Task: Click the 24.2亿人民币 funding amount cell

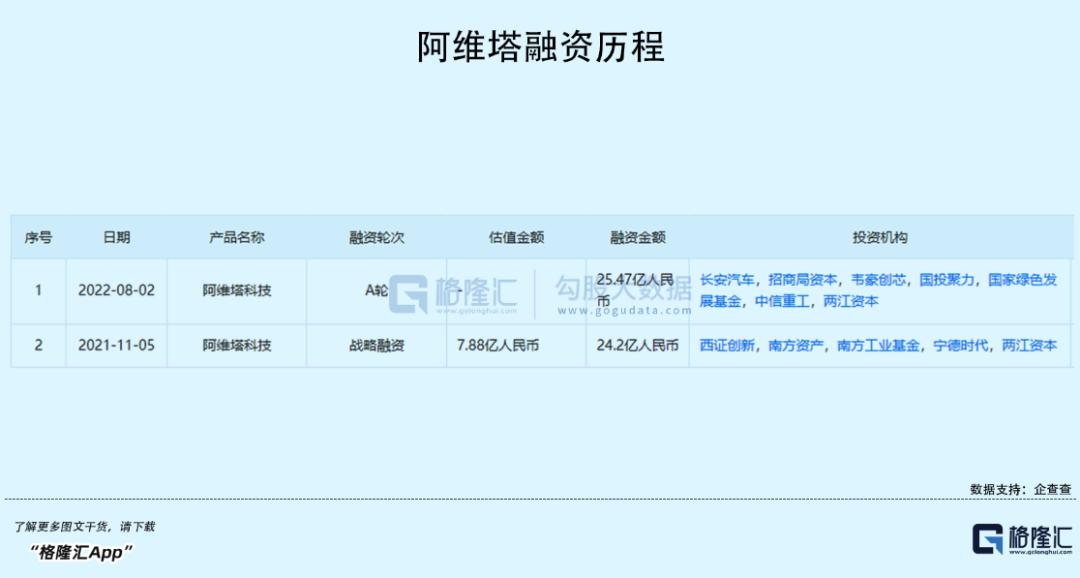Action: tap(638, 345)
